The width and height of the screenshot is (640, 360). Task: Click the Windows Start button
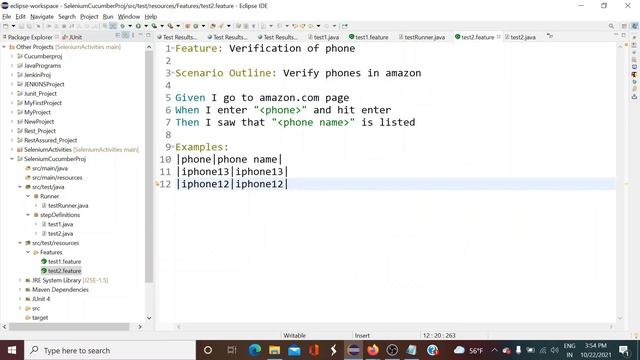pyautogui.click(x=12, y=350)
